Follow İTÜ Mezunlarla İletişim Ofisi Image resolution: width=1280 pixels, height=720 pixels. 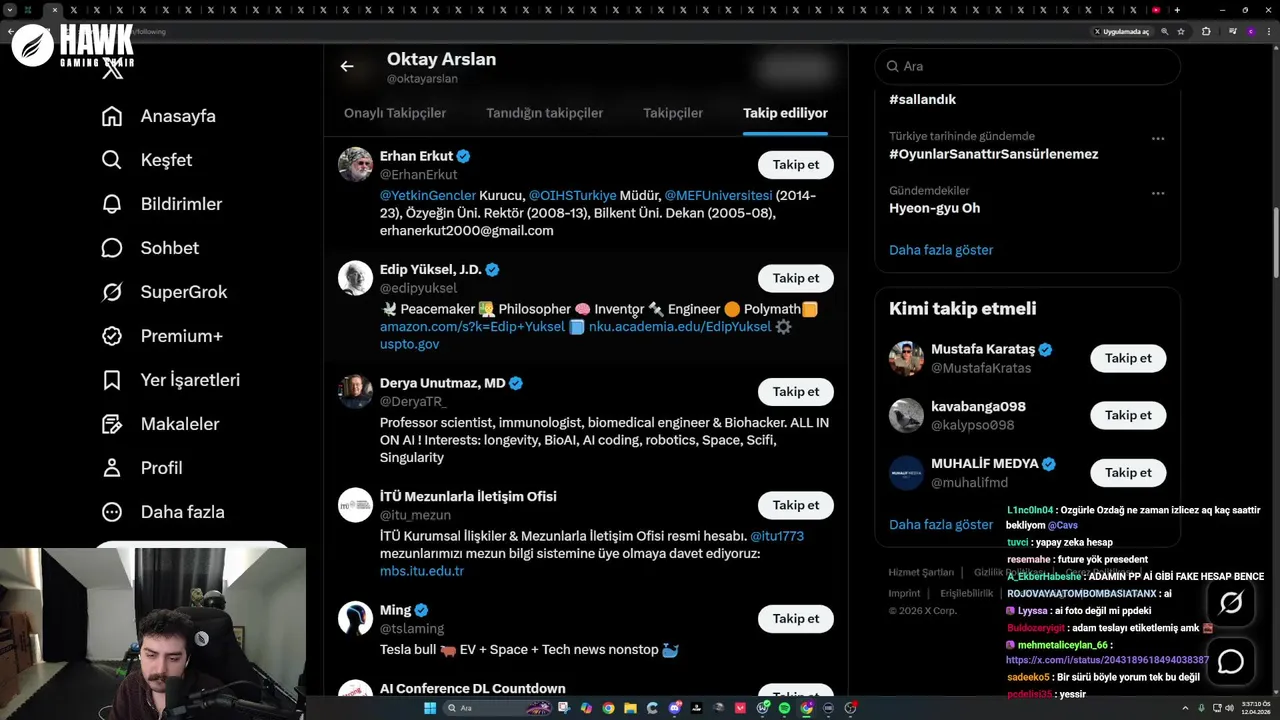796,505
